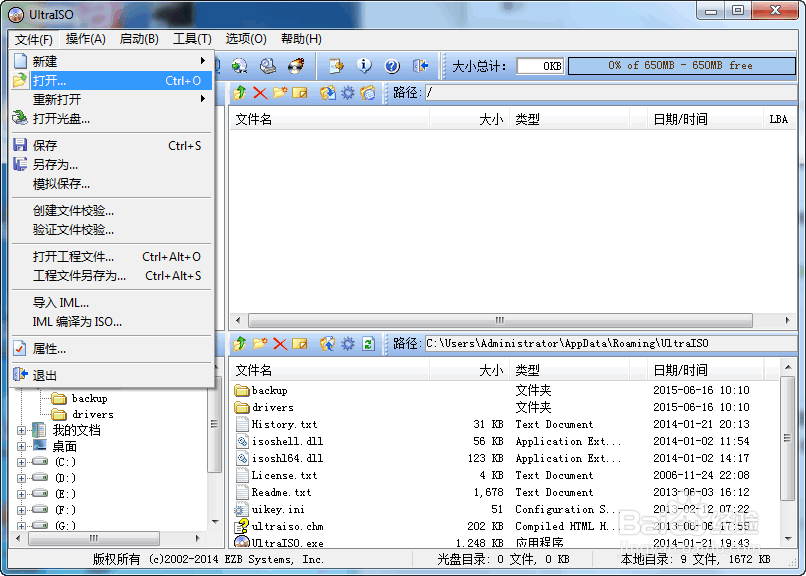Select the isoshell.dll file row
806x576 pixels.
(505, 441)
